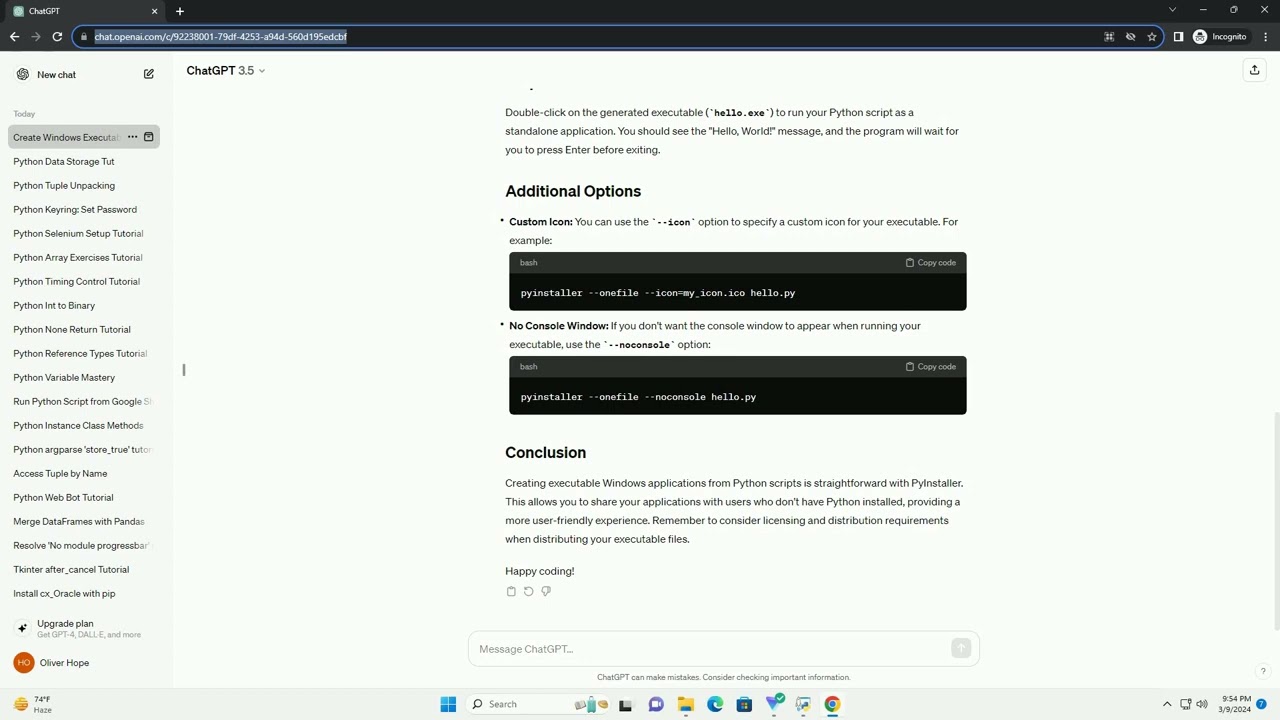Open the browser side panel
Image resolution: width=1280 pixels, height=720 pixels.
1178,37
